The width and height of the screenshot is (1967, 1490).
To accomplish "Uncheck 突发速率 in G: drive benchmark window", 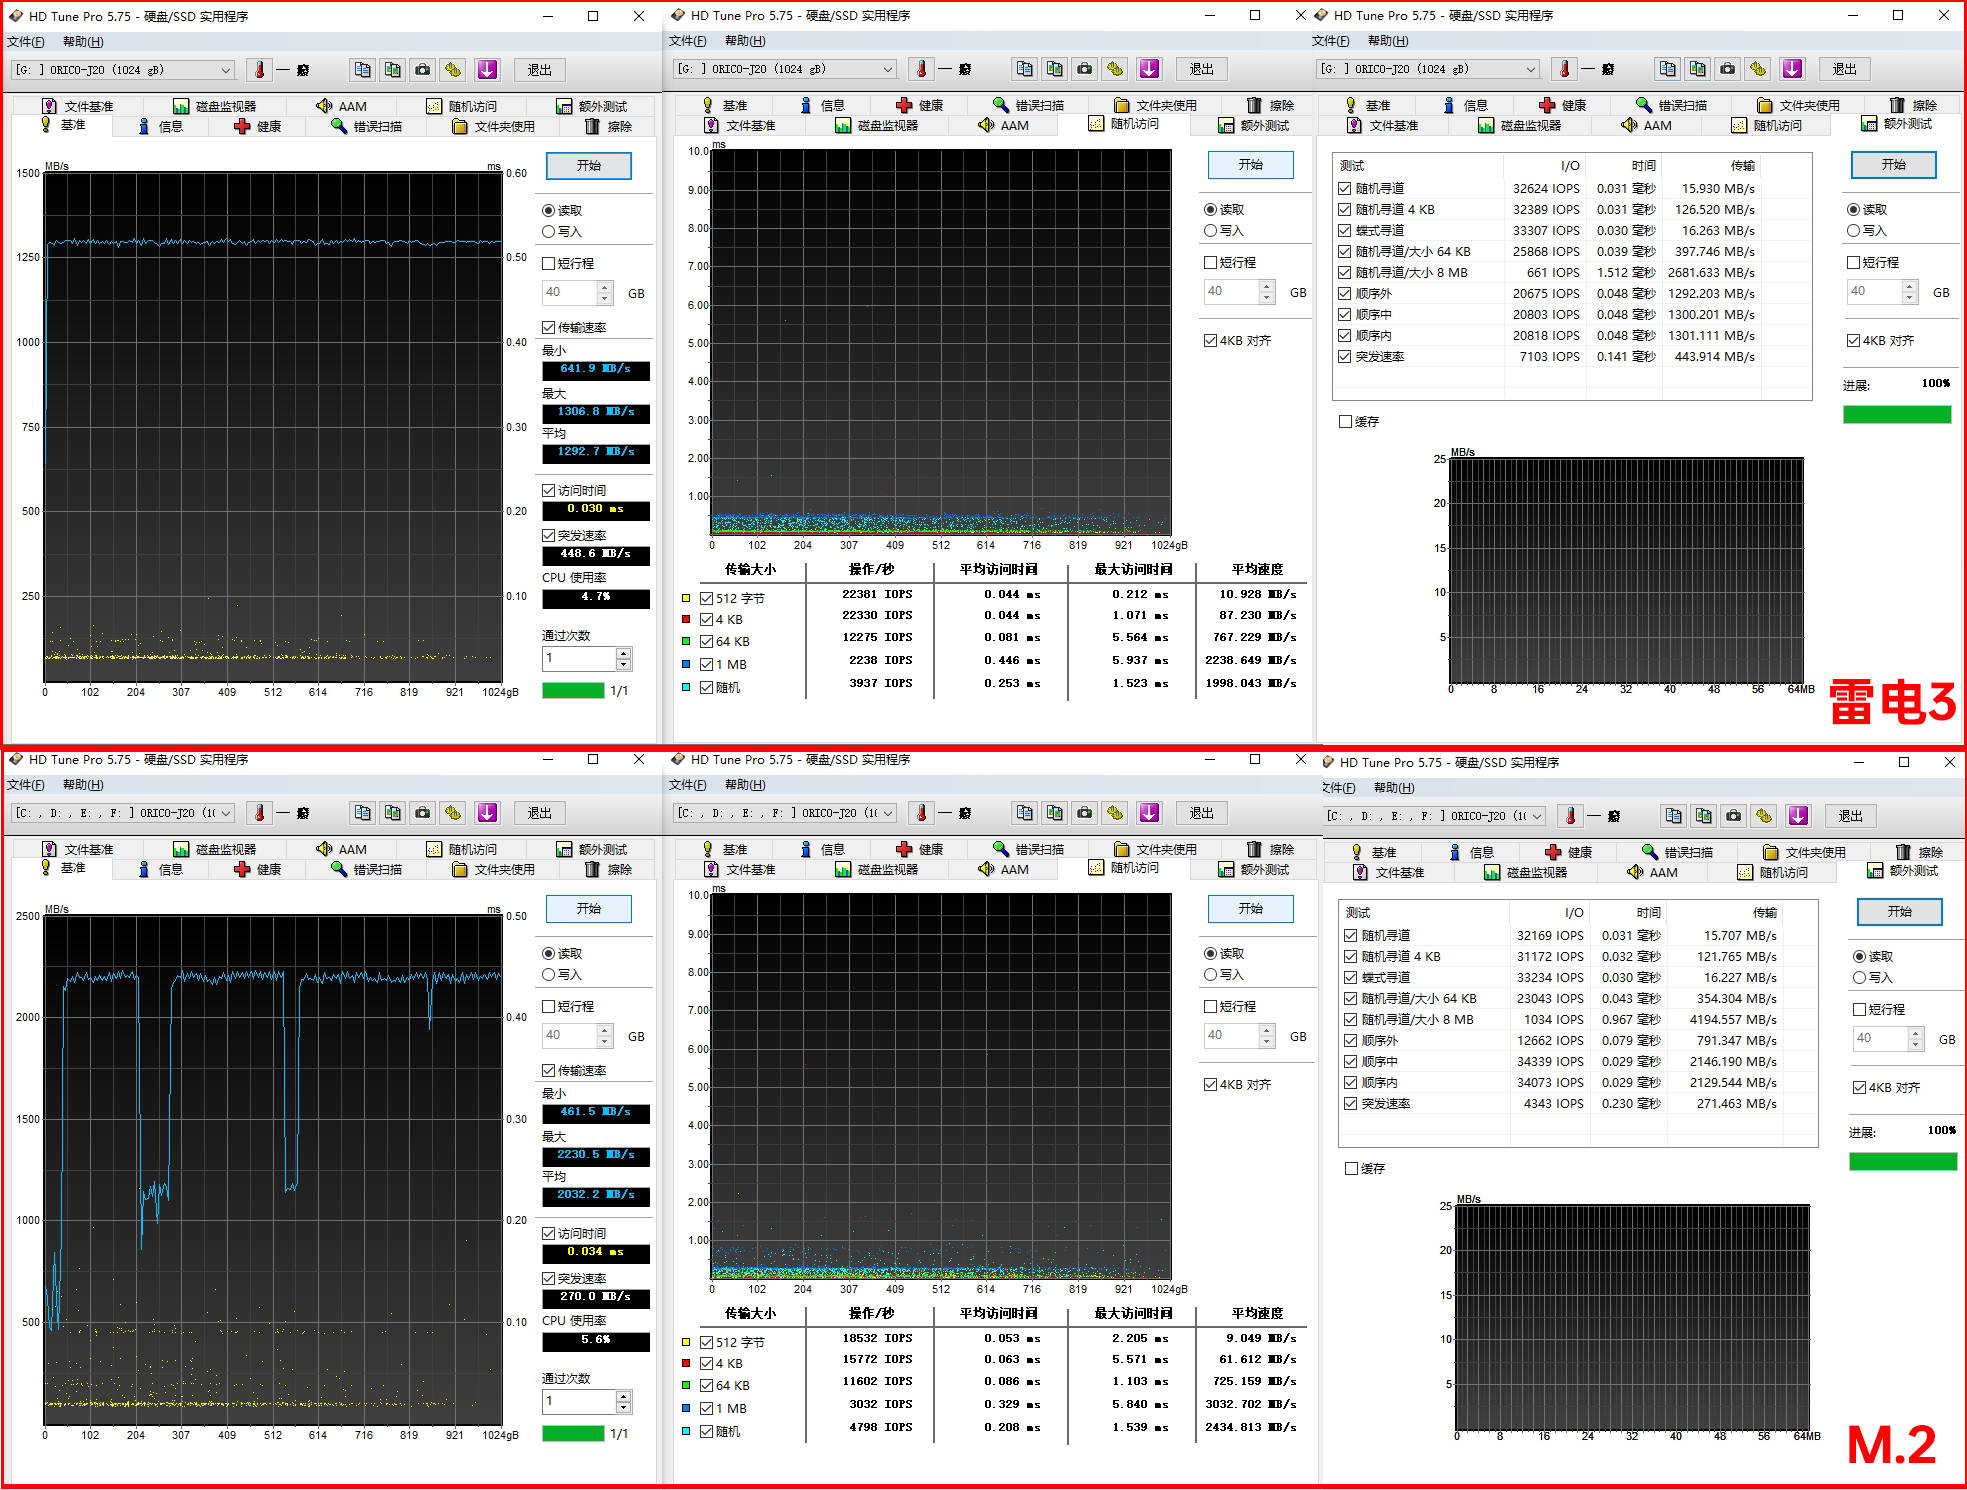I will (x=549, y=536).
